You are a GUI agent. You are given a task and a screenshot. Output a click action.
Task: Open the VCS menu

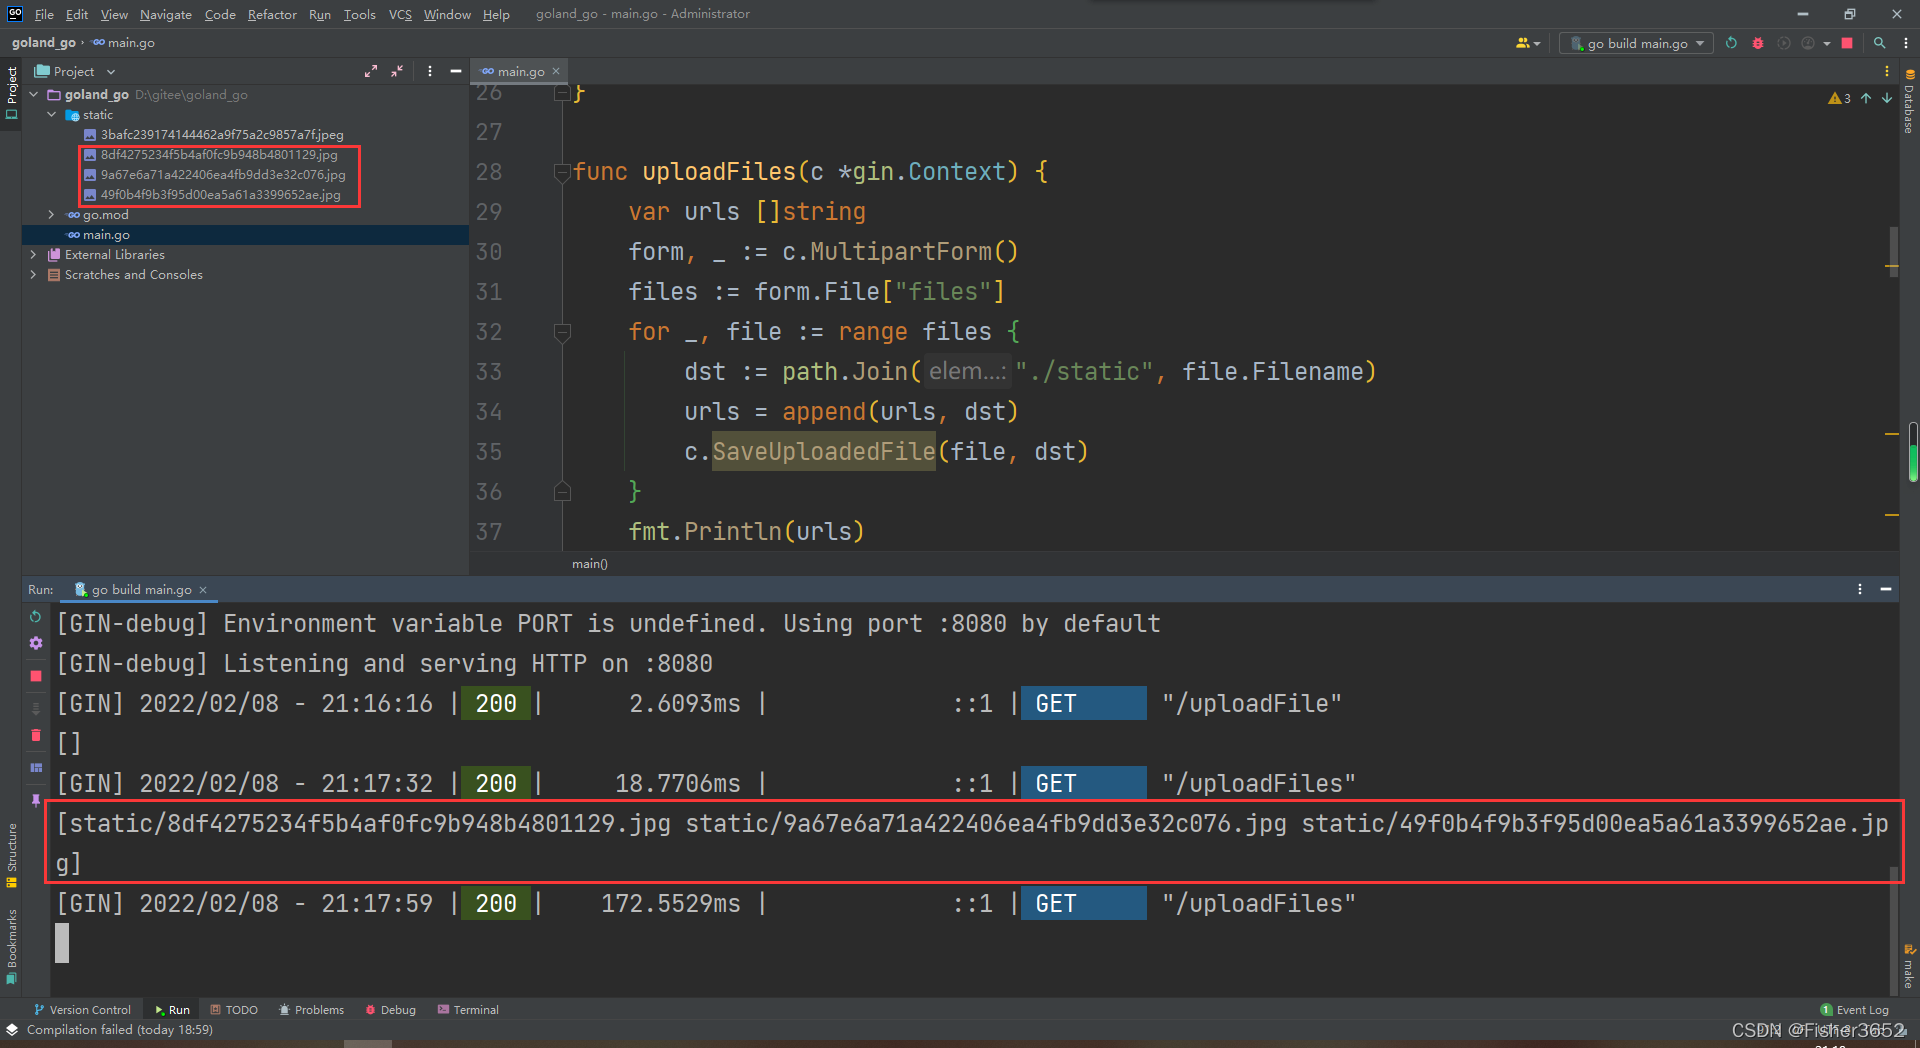pos(400,14)
